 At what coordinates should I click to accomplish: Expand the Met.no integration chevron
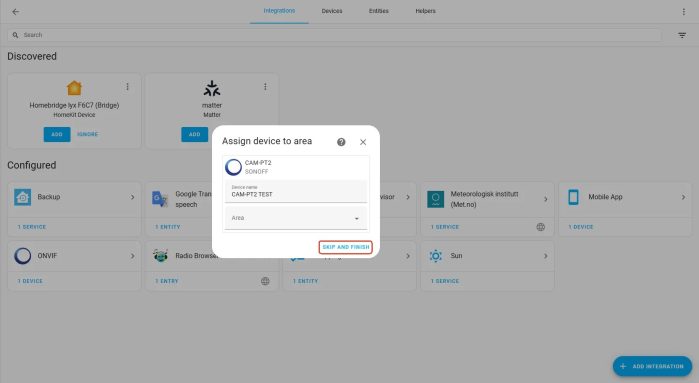[x=546, y=199]
